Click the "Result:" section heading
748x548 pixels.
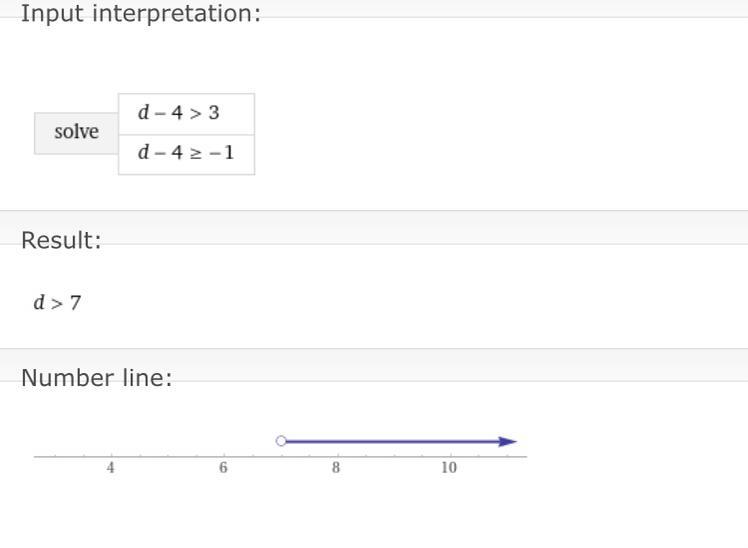61,241
